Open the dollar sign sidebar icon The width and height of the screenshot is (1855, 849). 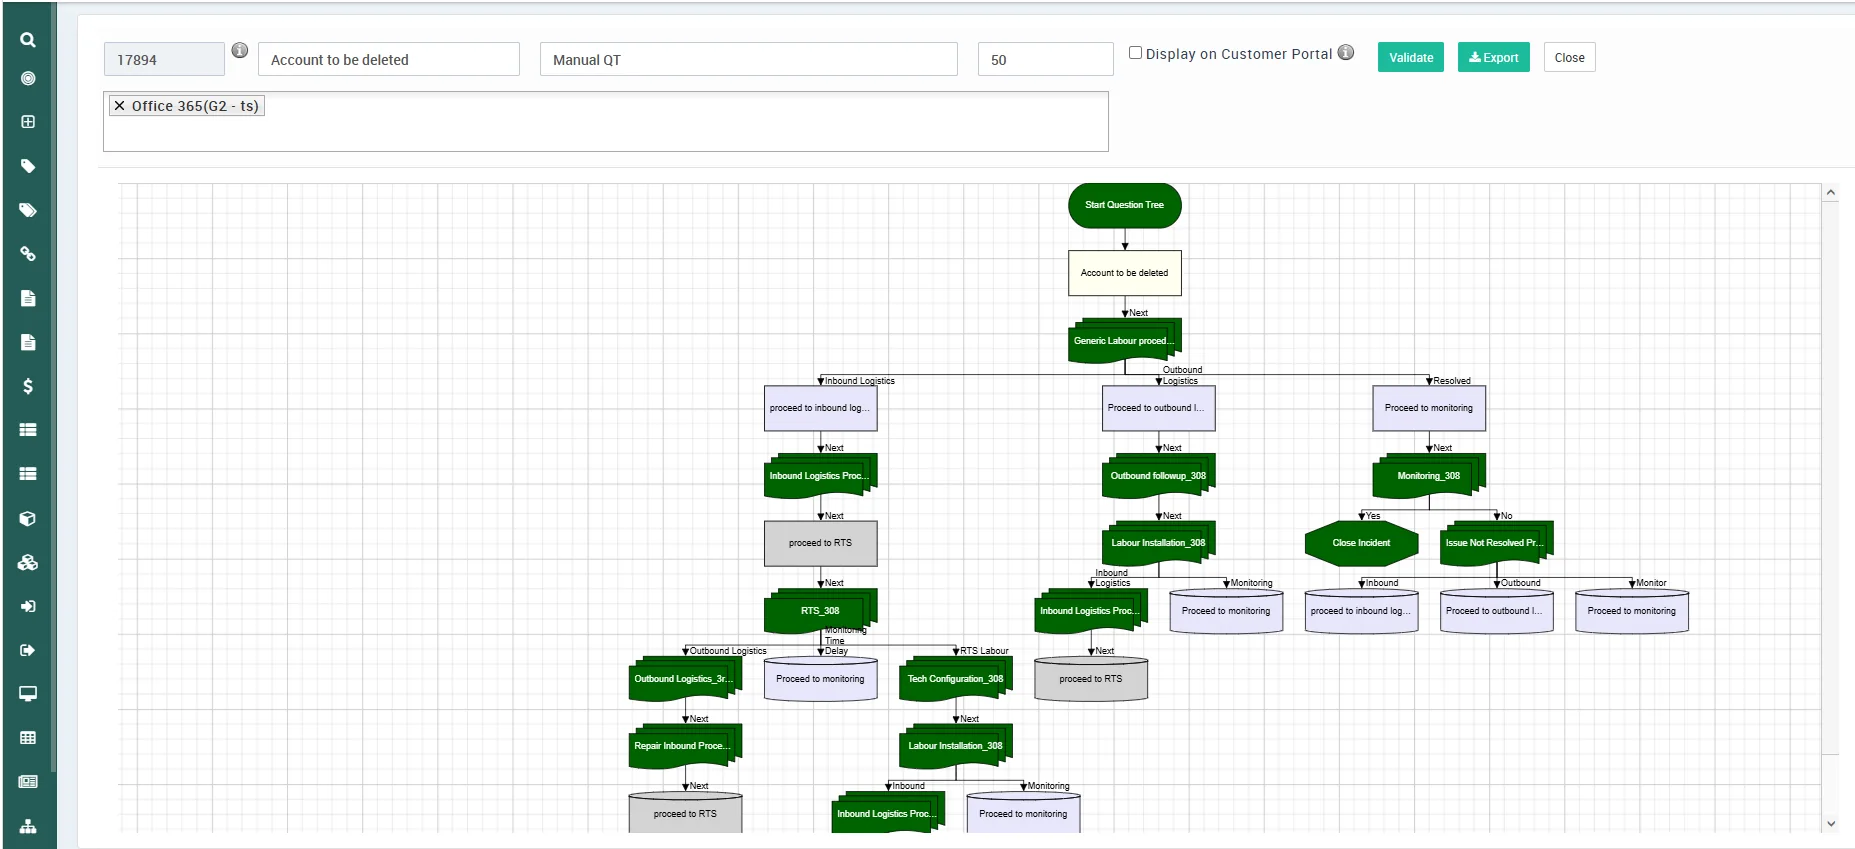point(28,386)
